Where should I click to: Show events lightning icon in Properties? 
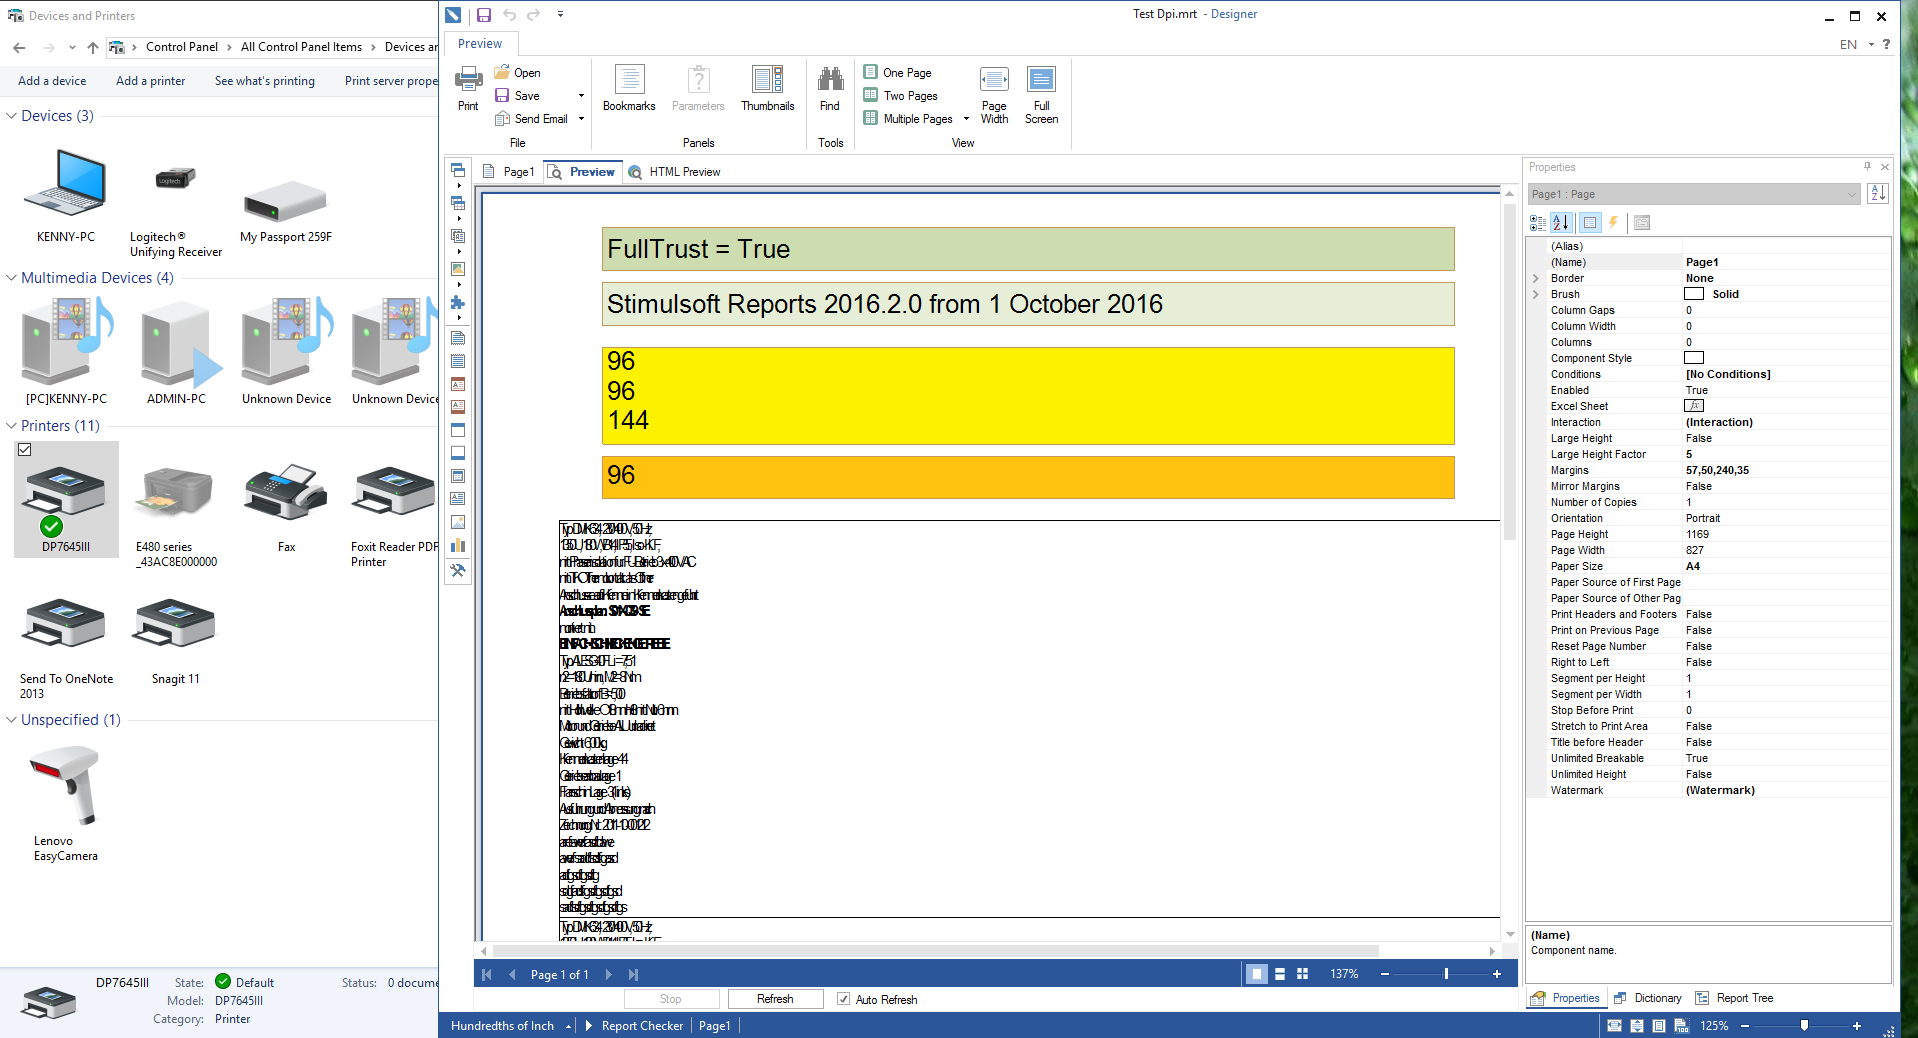click(x=1613, y=222)
